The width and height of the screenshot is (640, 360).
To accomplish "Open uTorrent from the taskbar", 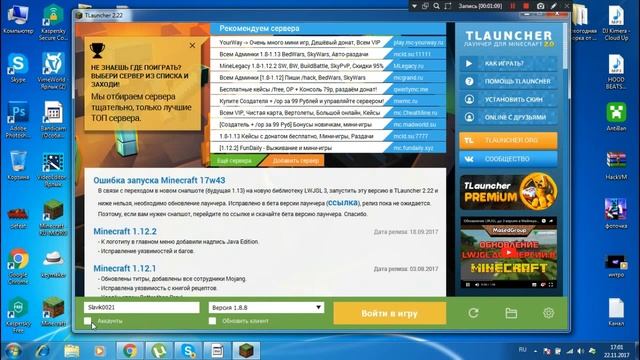I will click(159, 351).
